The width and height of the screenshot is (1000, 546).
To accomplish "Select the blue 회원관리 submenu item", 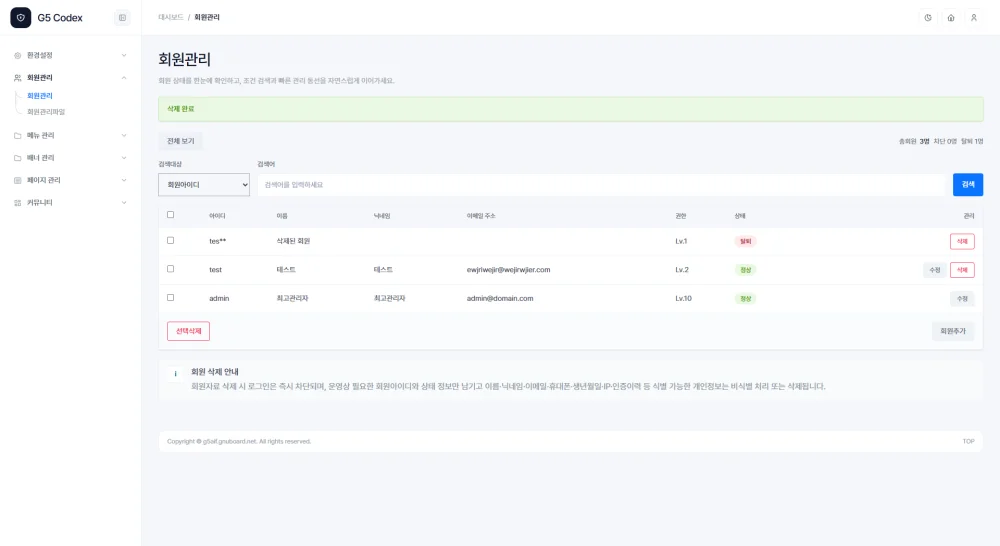I will 40,96.
